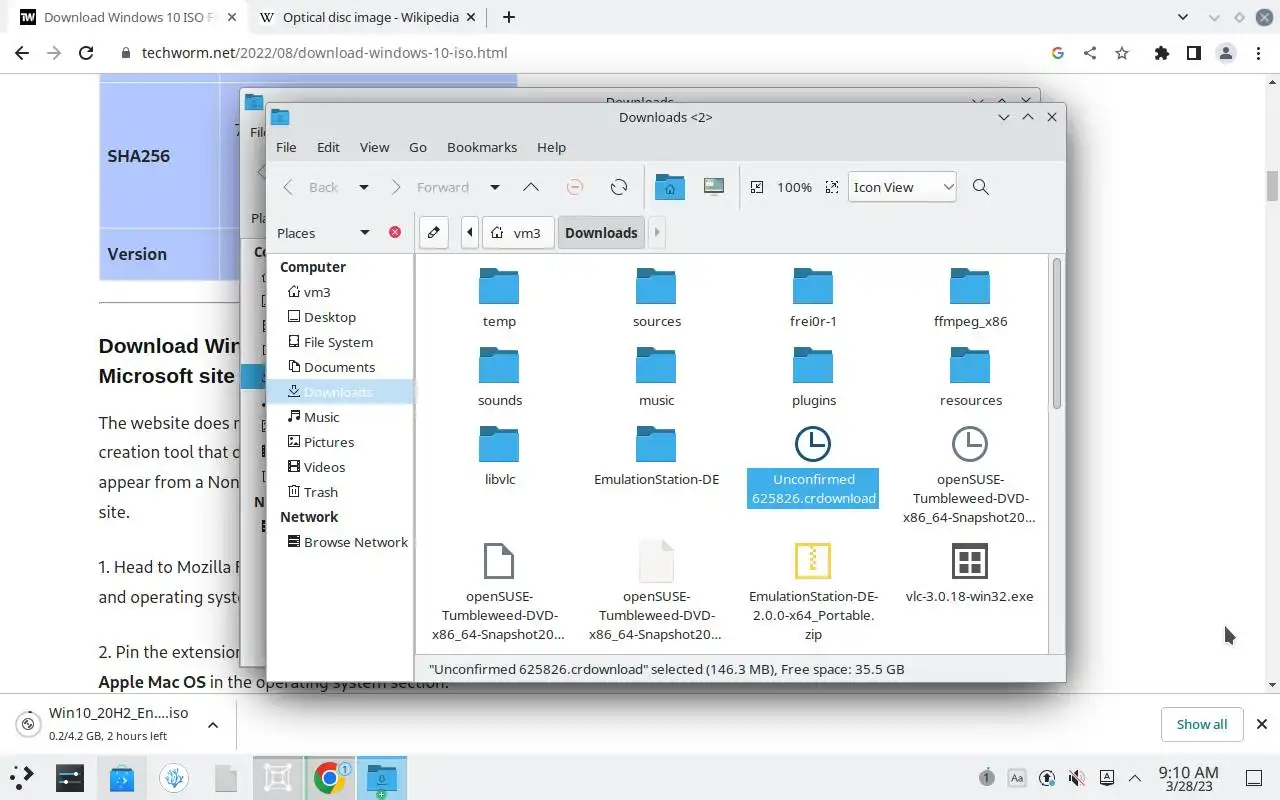
Task: Open the Chrome extensions puzzle icon
Action: pyautogui.click(x=1161, y=53)
